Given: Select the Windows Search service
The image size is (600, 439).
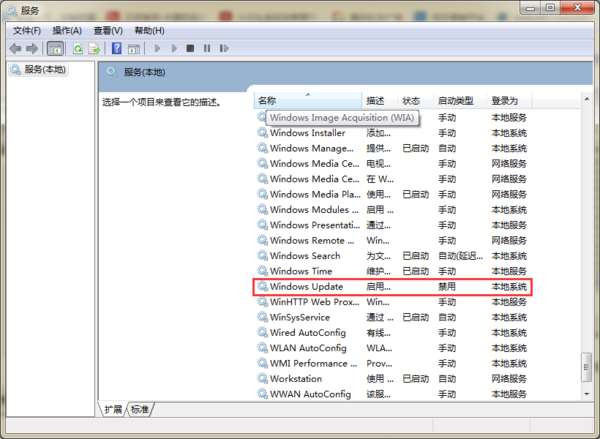Looking at the screenshot, I should click(392, 256).
